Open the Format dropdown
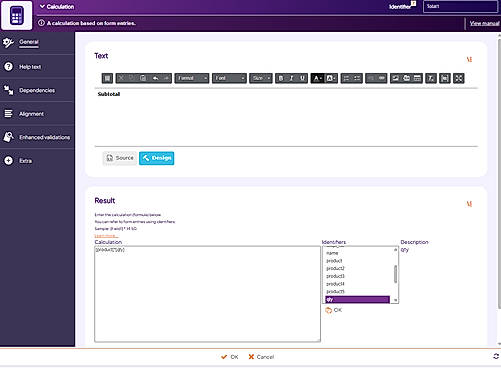Viewport: 501px width, 368px height. pyautogui.click(x=192, y=78)
